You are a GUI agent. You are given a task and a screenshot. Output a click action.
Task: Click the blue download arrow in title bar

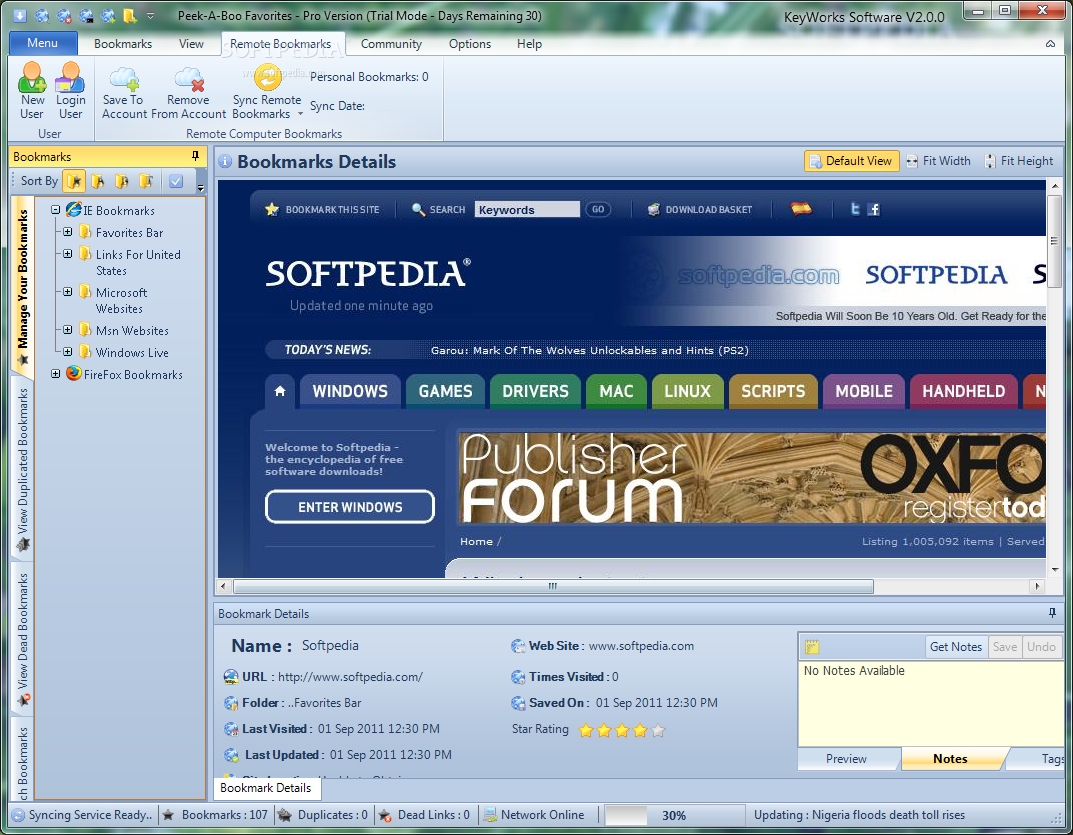point(20,15)
